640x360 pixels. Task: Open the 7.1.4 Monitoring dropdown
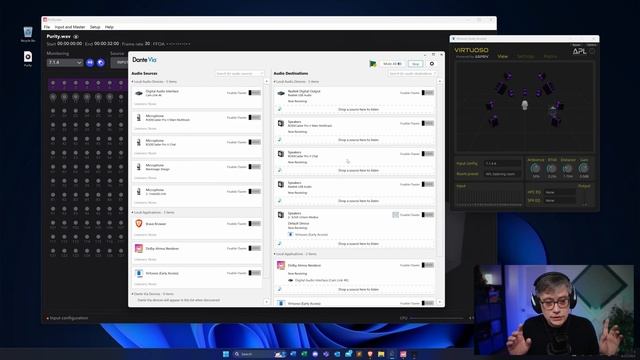(65, 62)
